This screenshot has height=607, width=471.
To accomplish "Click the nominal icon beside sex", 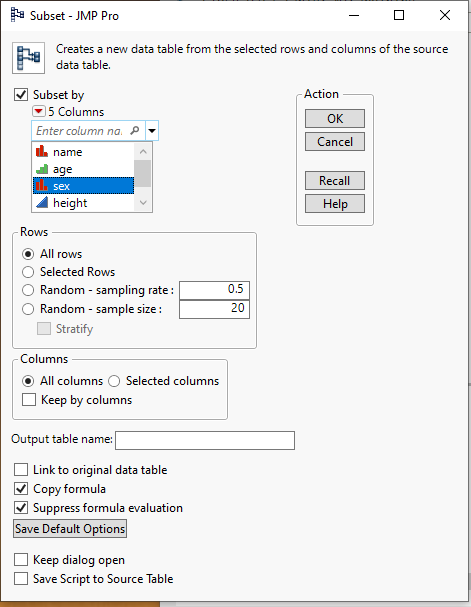I will pos(42,186).
